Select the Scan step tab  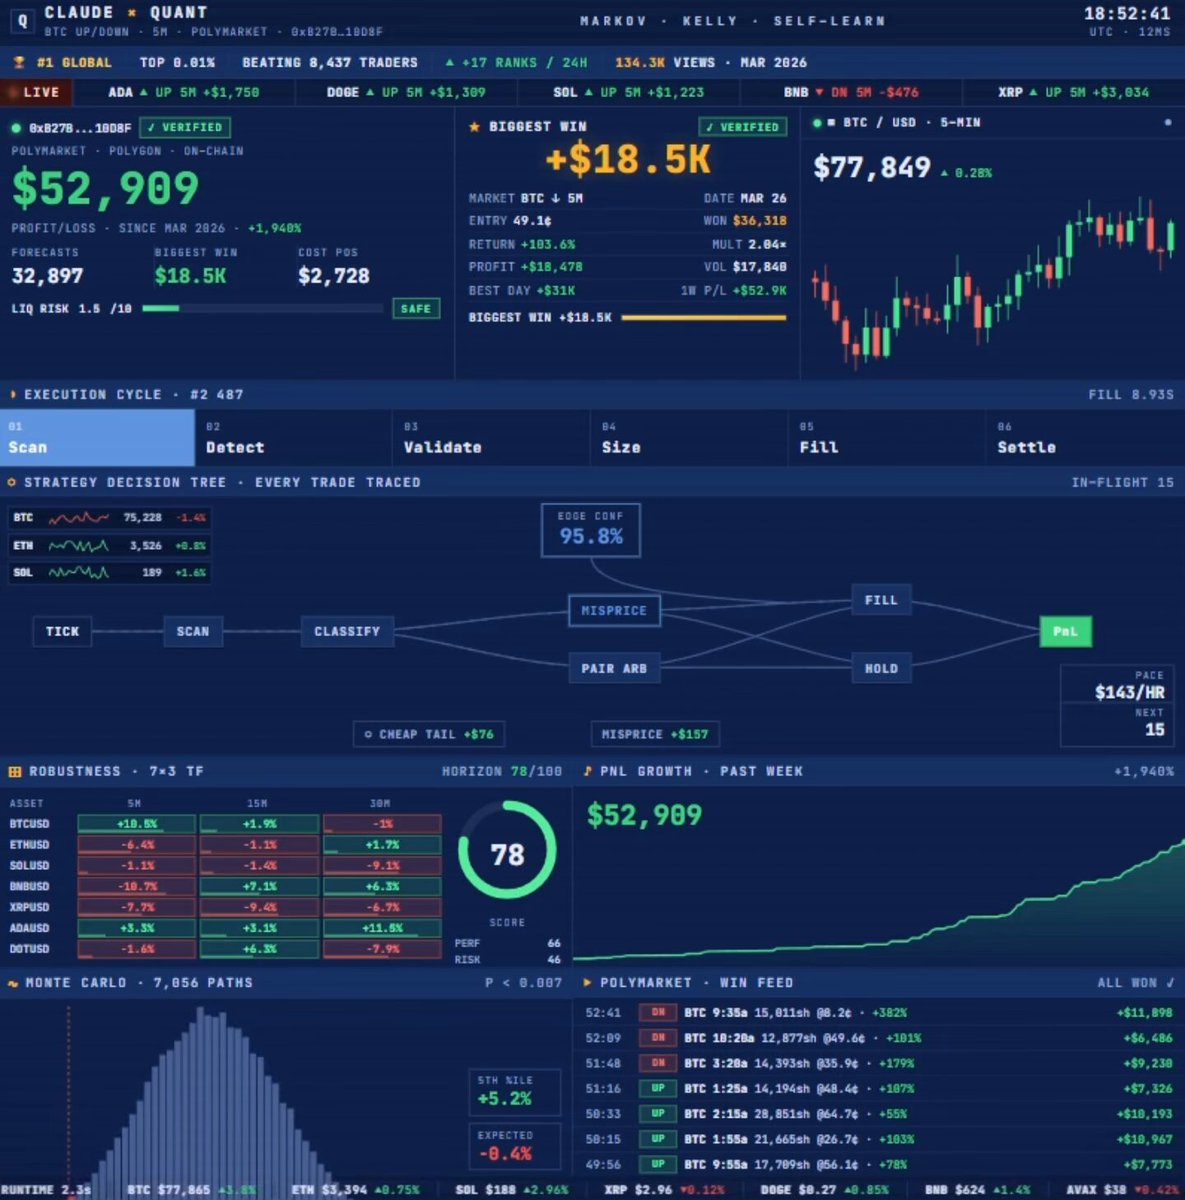pos(97,438)
